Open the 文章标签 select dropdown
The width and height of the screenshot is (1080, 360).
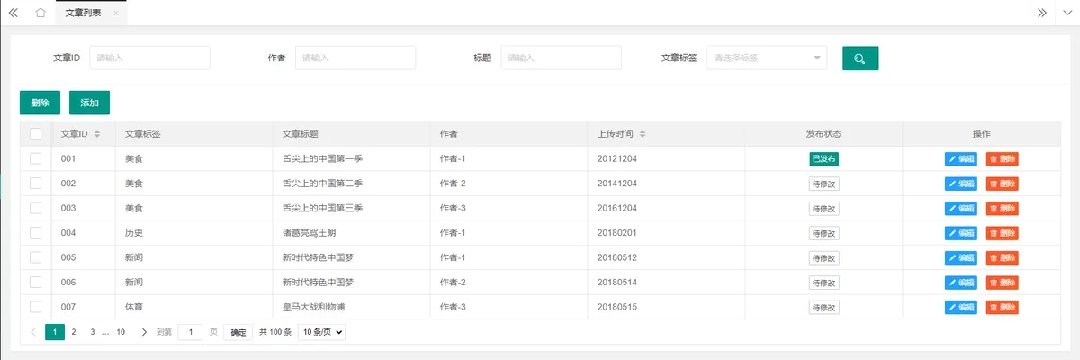pos(767,58)
